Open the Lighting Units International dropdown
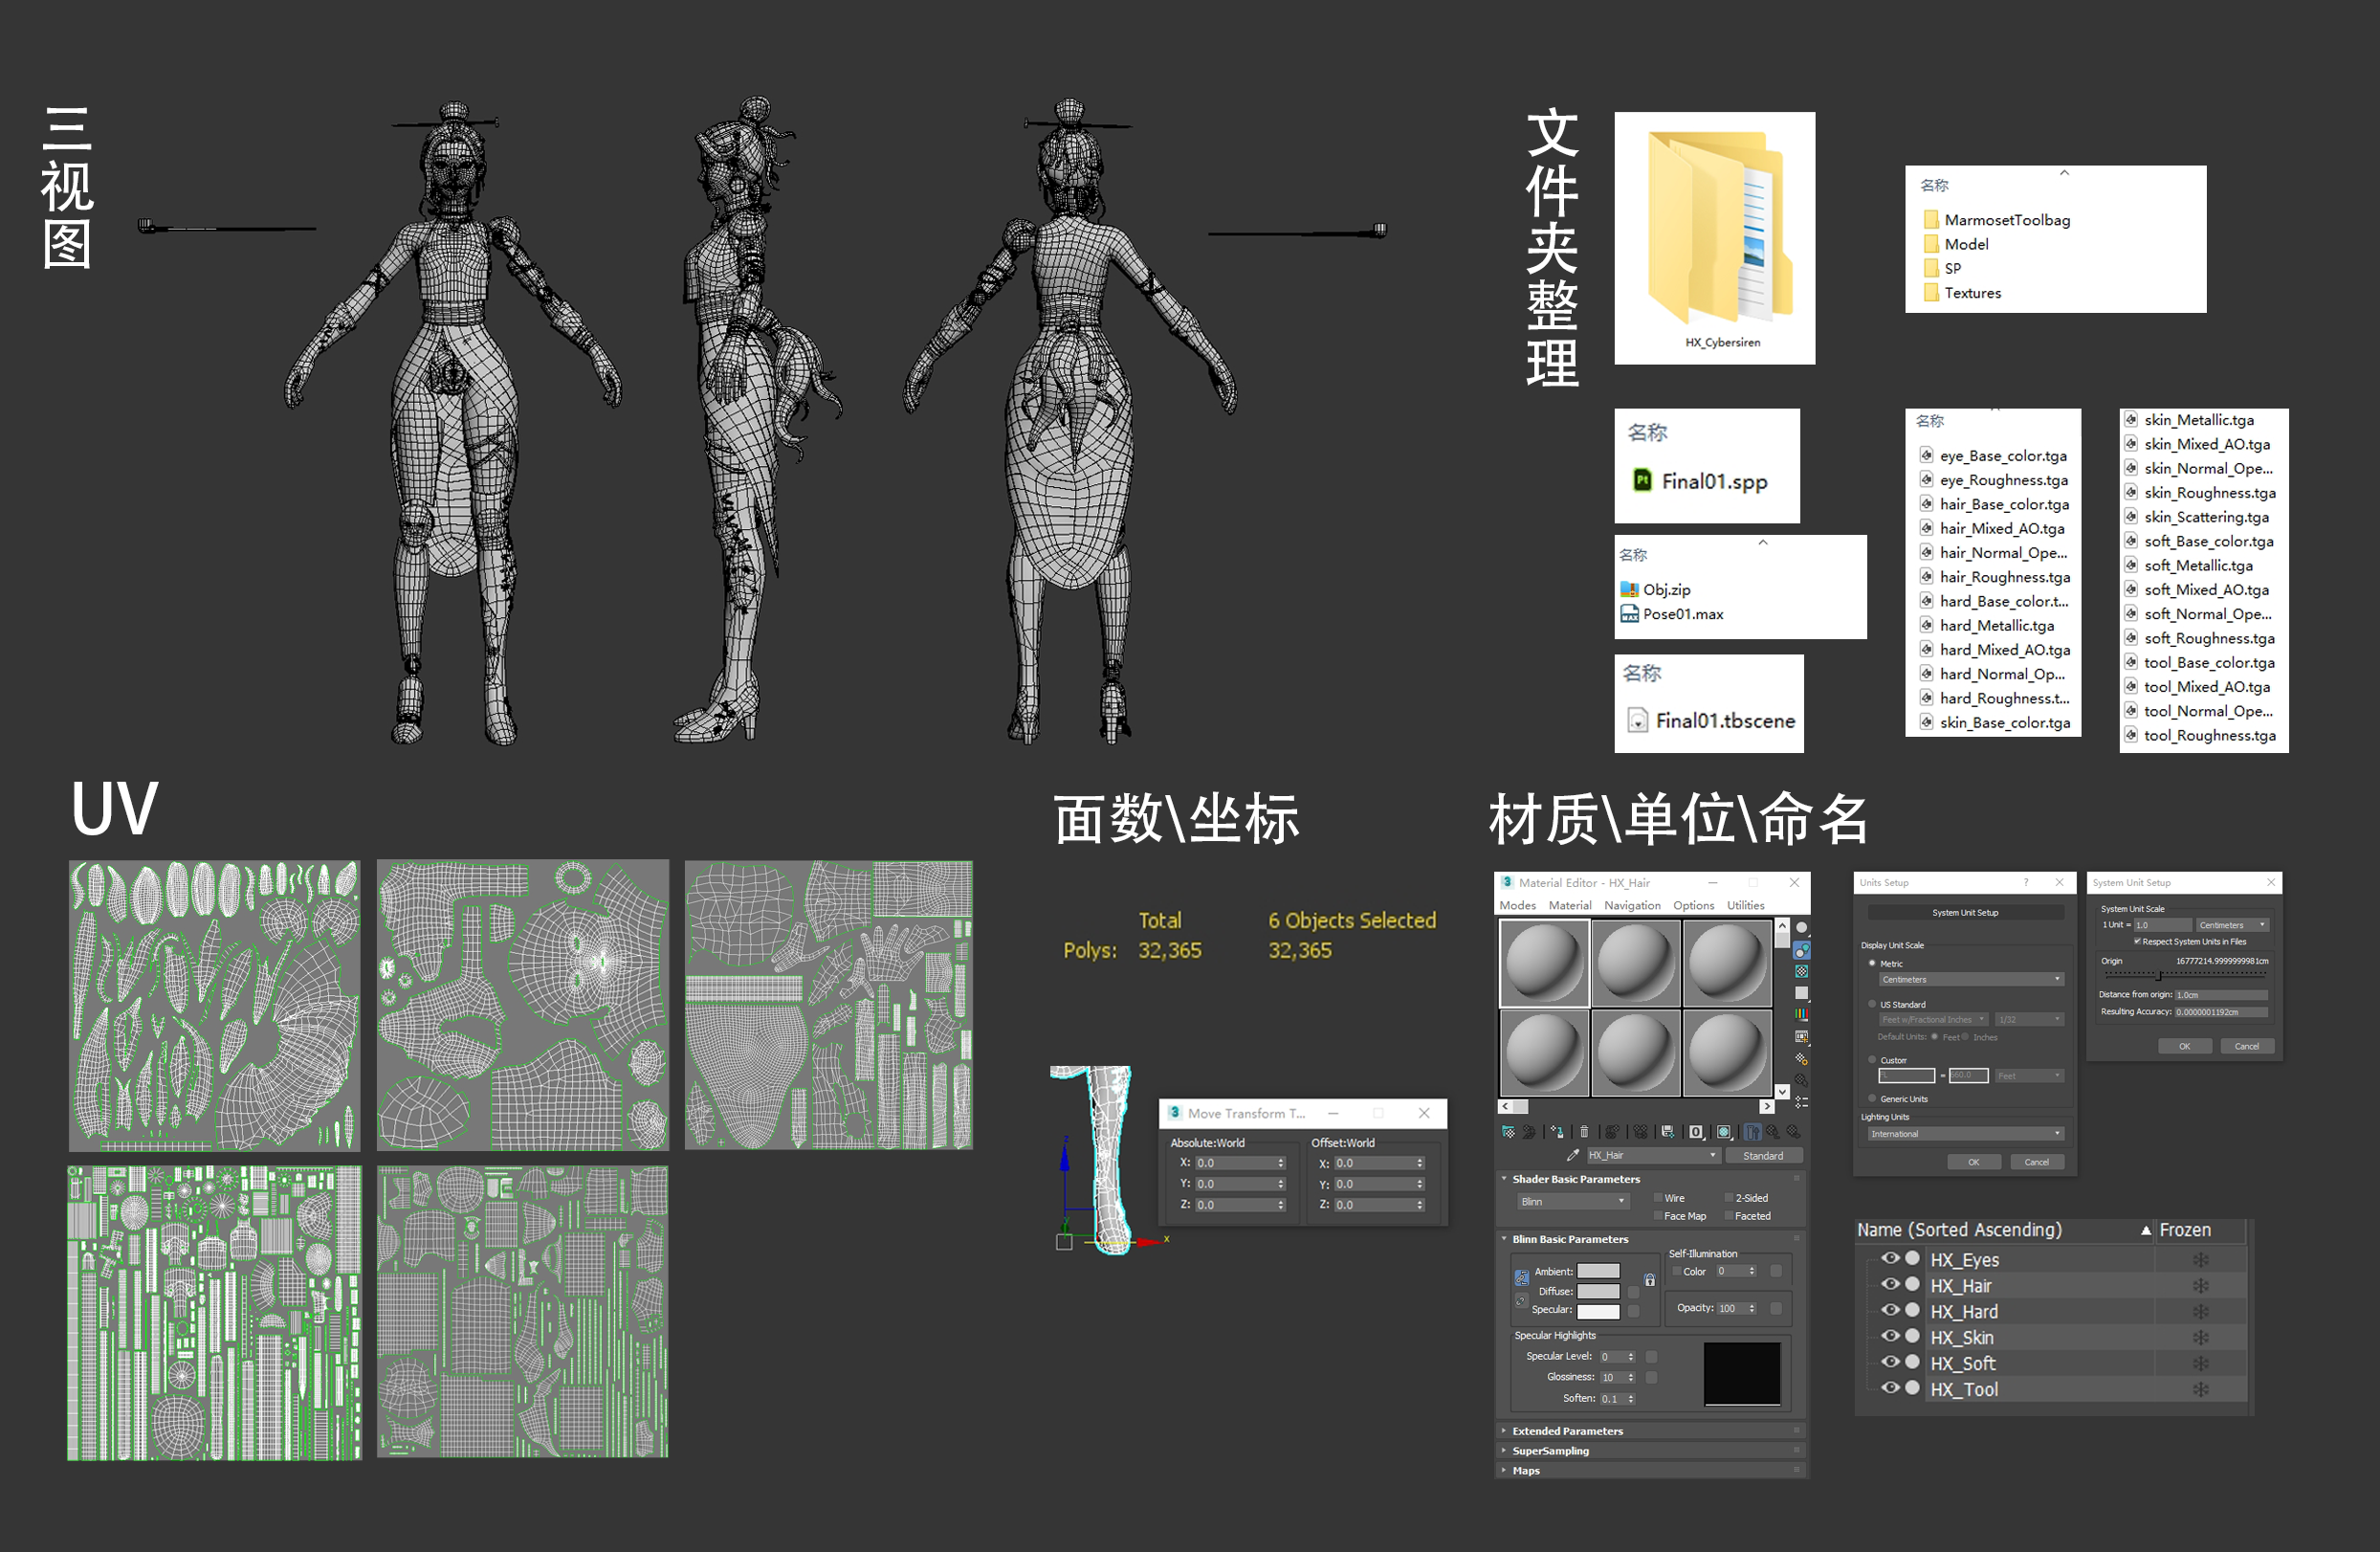Viewport: 2380px width, 1552px height. click(x=1965, y=1134)
